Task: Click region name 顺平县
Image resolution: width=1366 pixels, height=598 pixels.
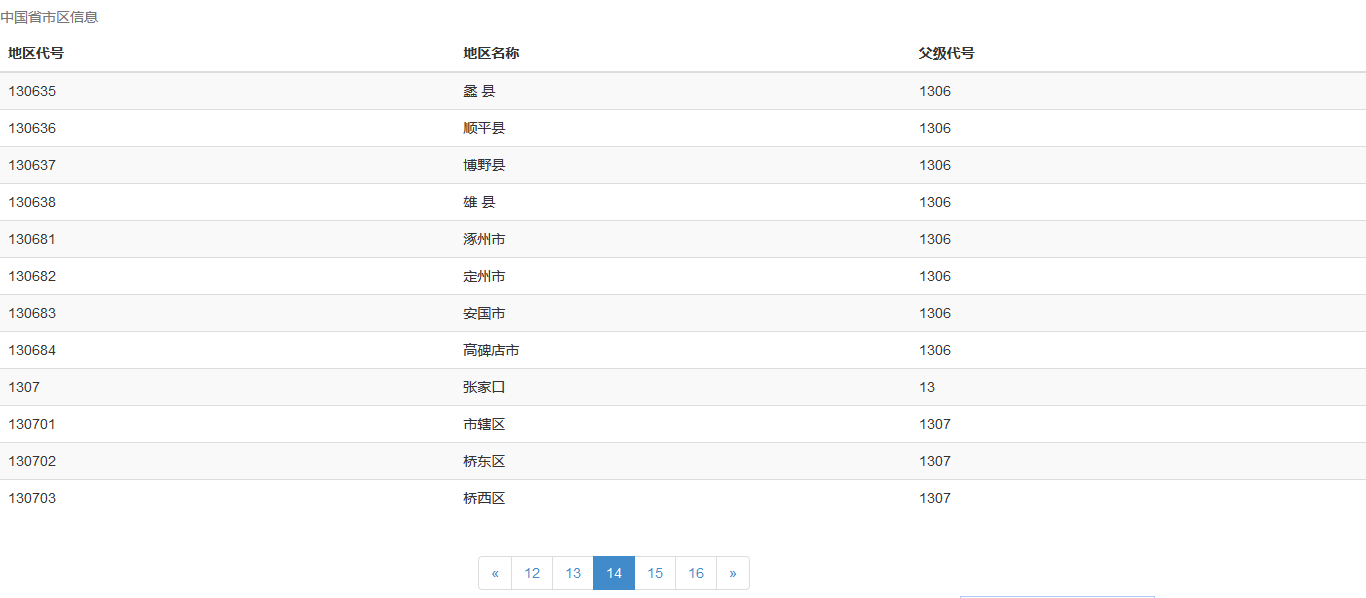Action: pyautogui.click(x=484, y=128)
